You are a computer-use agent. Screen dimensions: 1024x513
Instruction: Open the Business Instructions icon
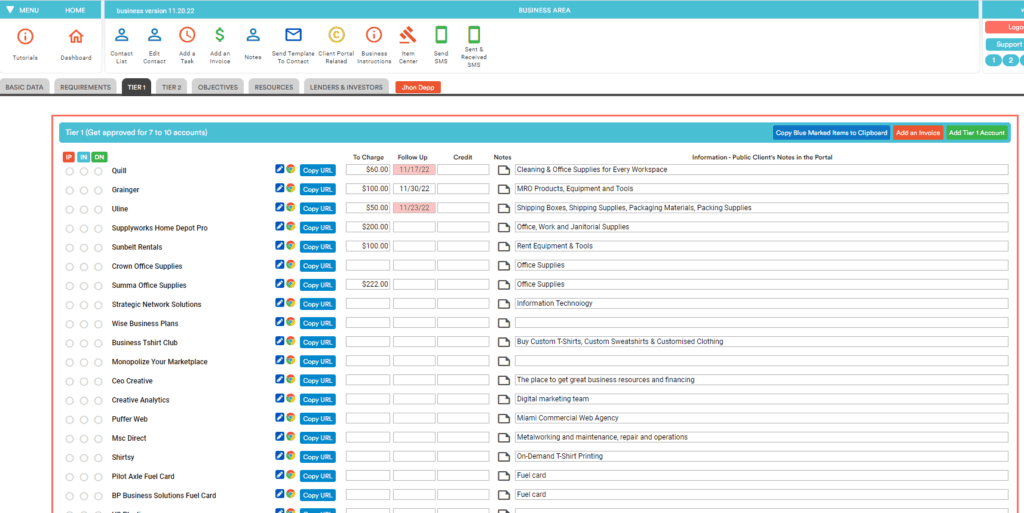(x=374, y=35)
